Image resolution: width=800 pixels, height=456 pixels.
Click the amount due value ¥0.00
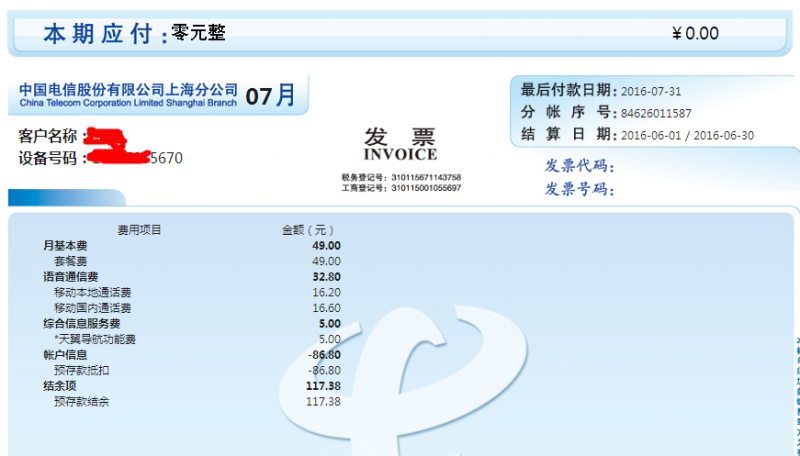coord(695,34)
